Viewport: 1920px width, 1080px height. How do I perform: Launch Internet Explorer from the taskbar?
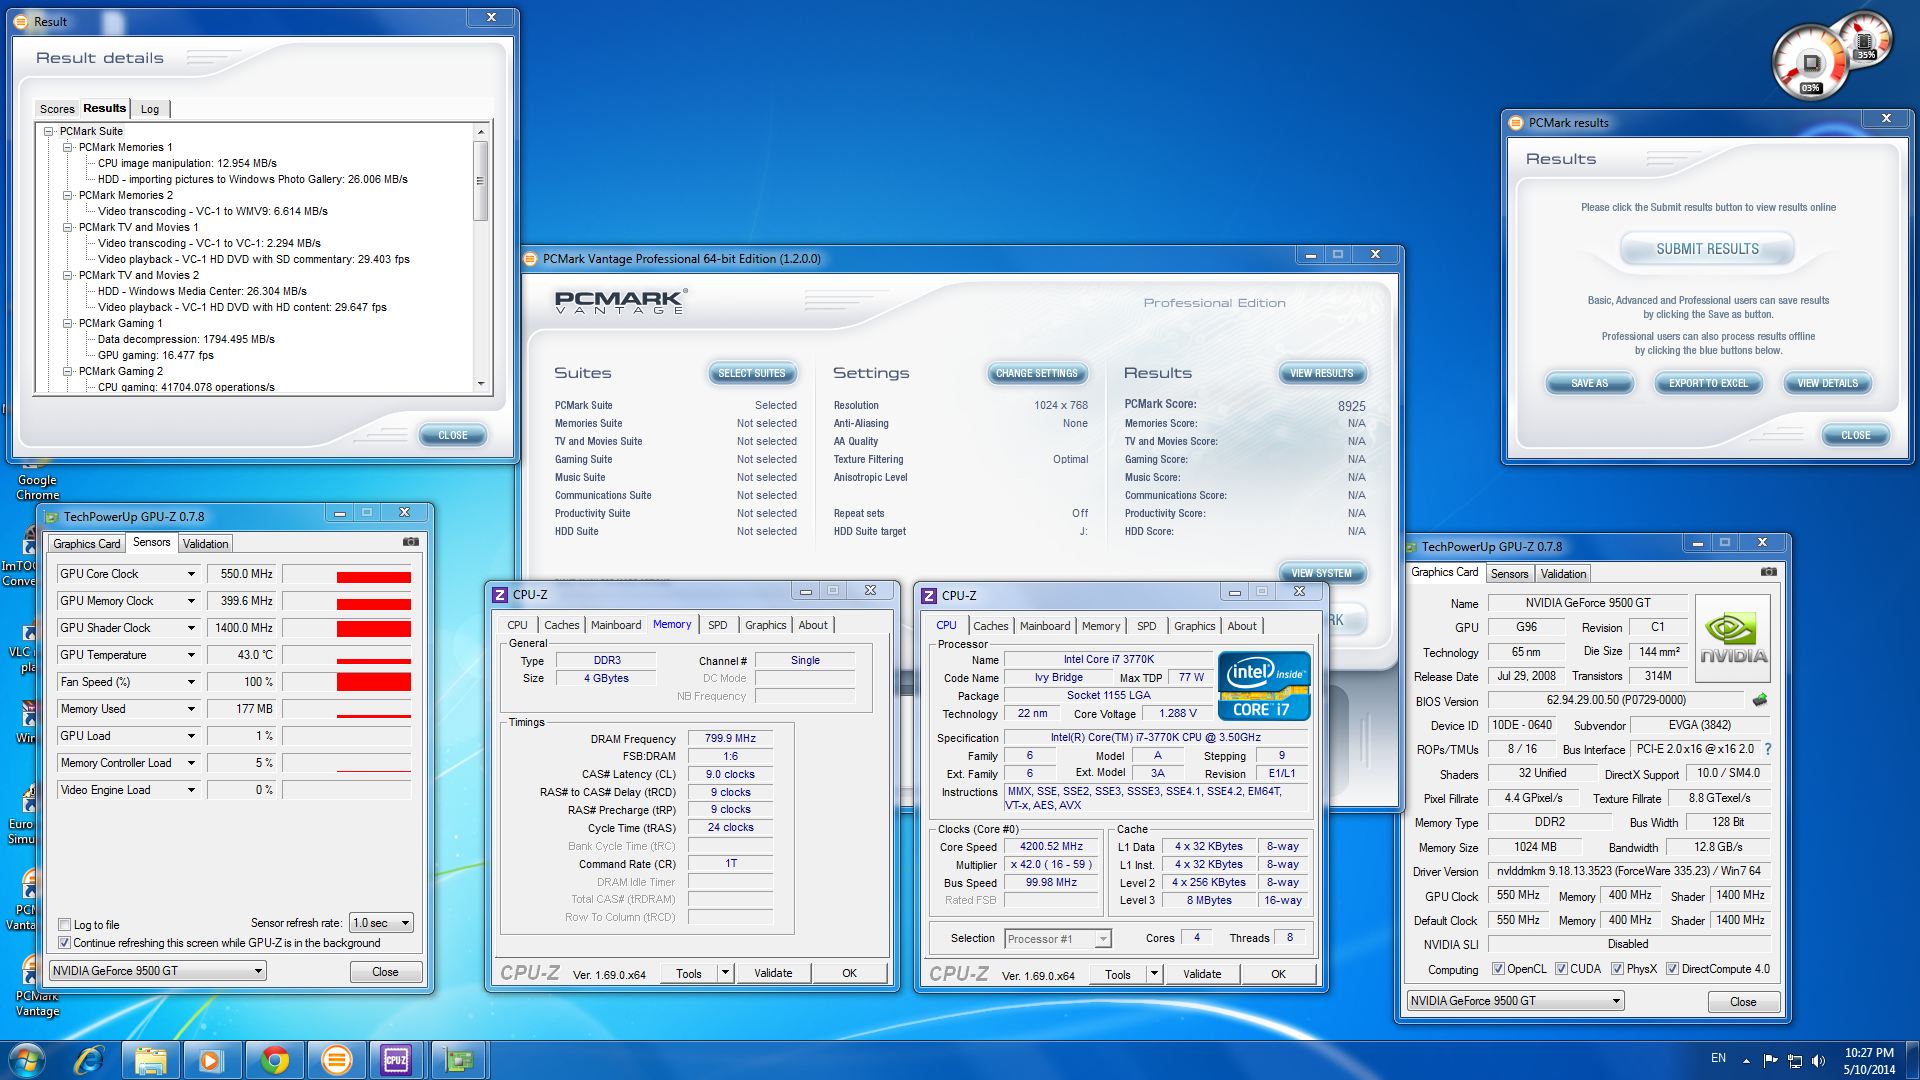click(90, 1059)
